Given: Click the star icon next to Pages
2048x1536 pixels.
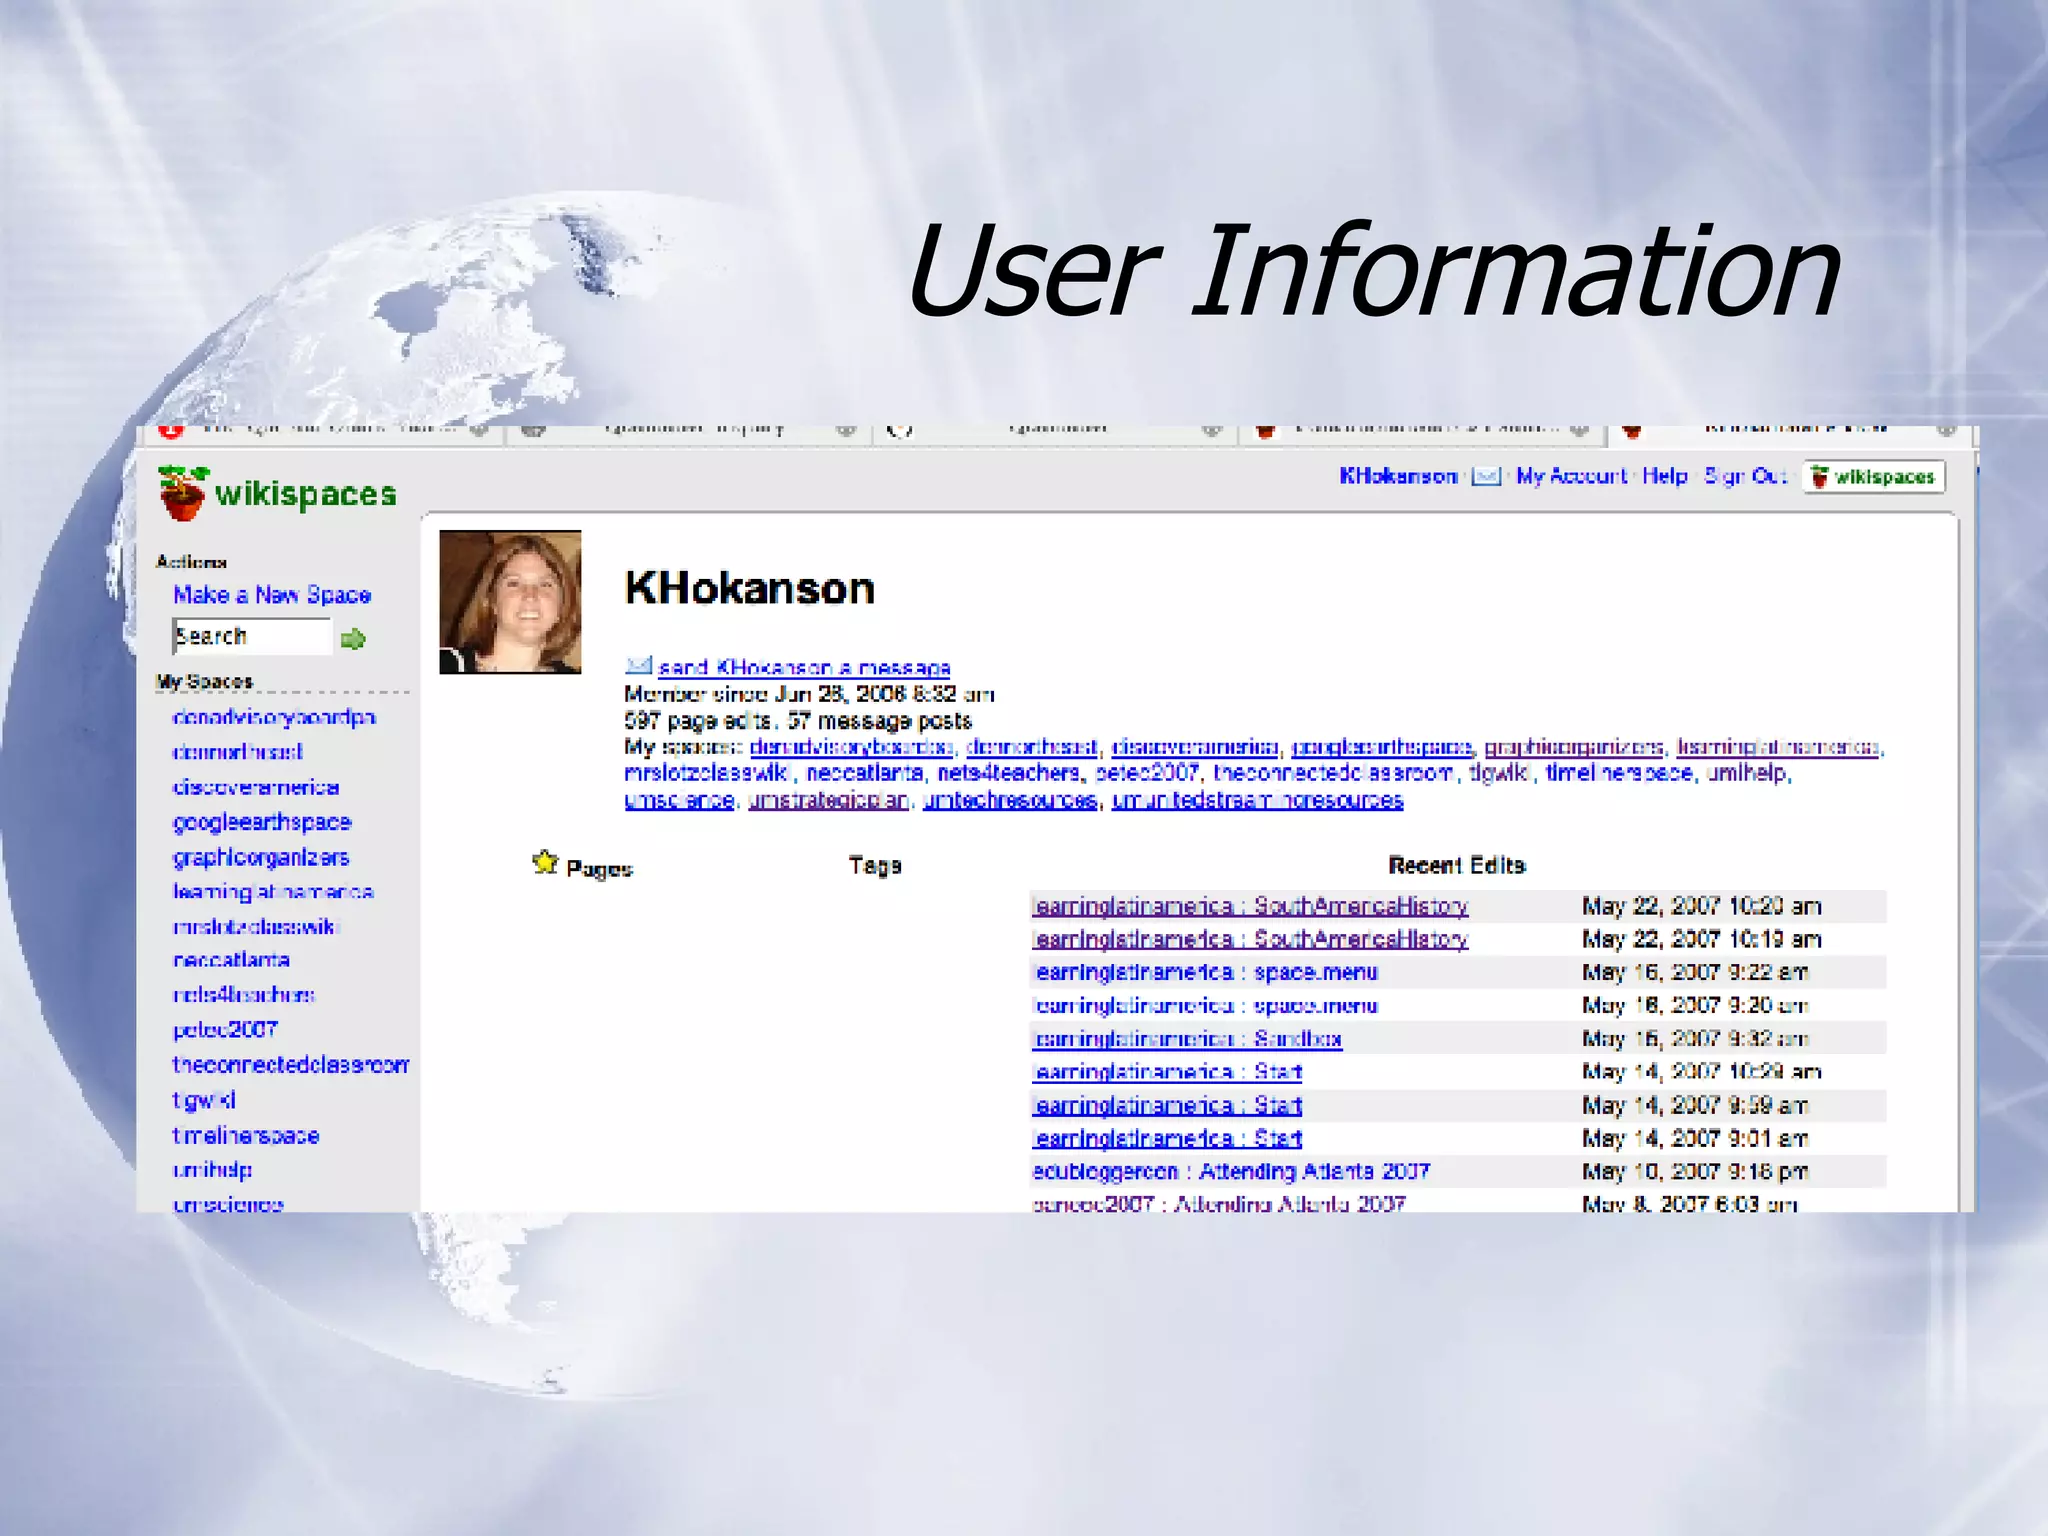Looking at the screenshot, I should tap(545, 862).
